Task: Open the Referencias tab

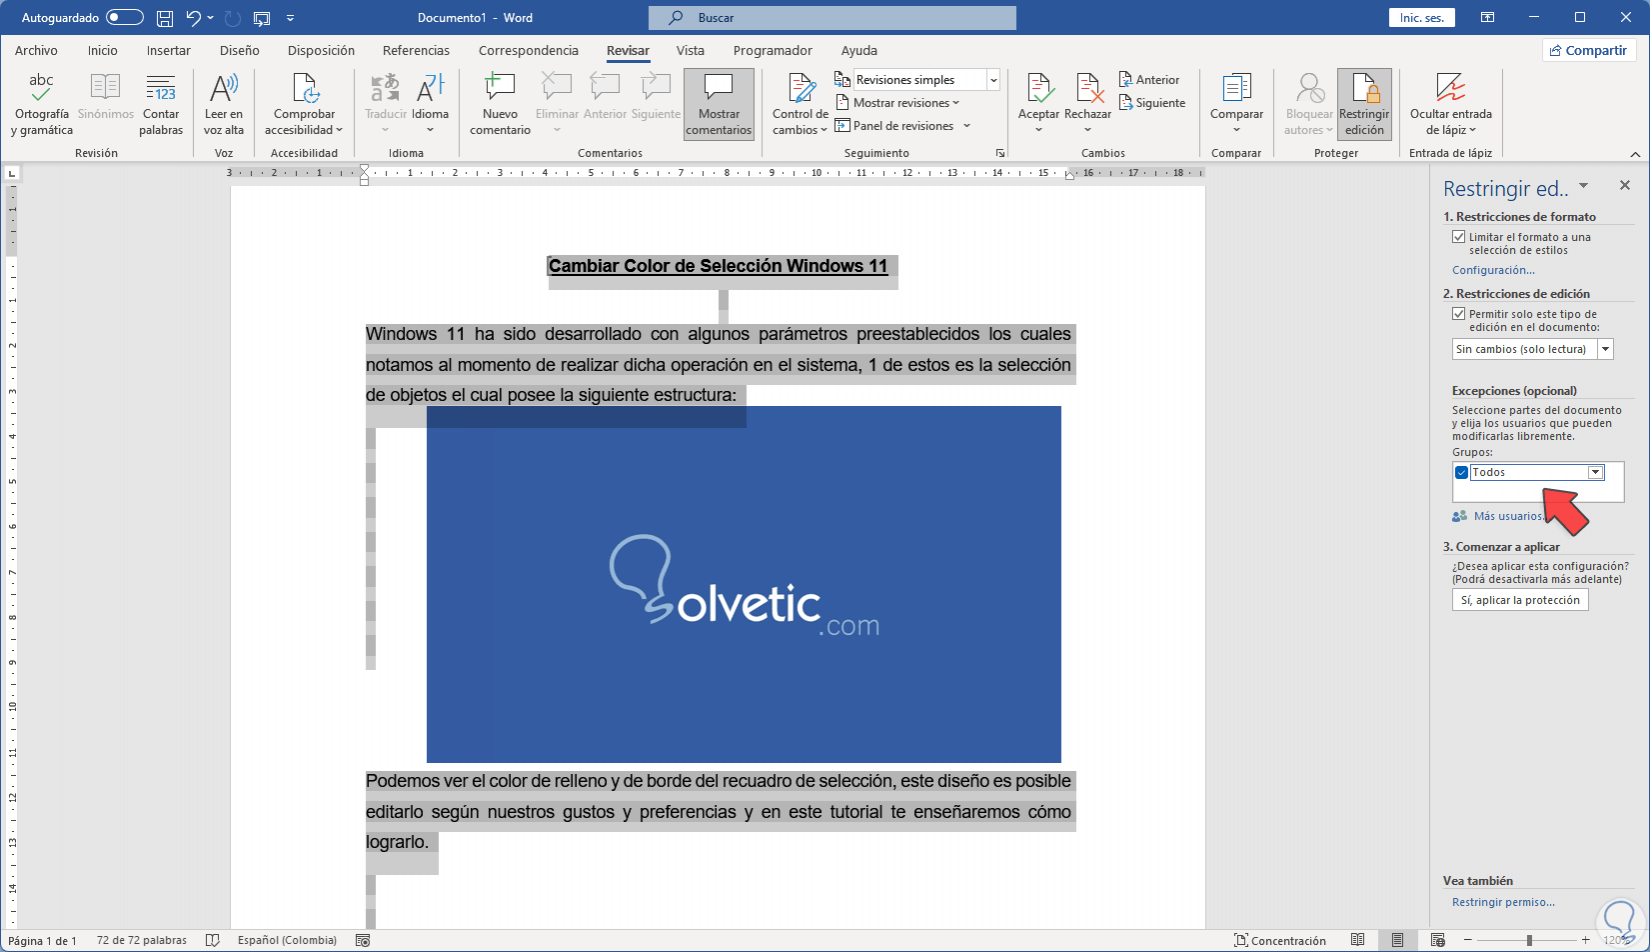Action: 416,50
